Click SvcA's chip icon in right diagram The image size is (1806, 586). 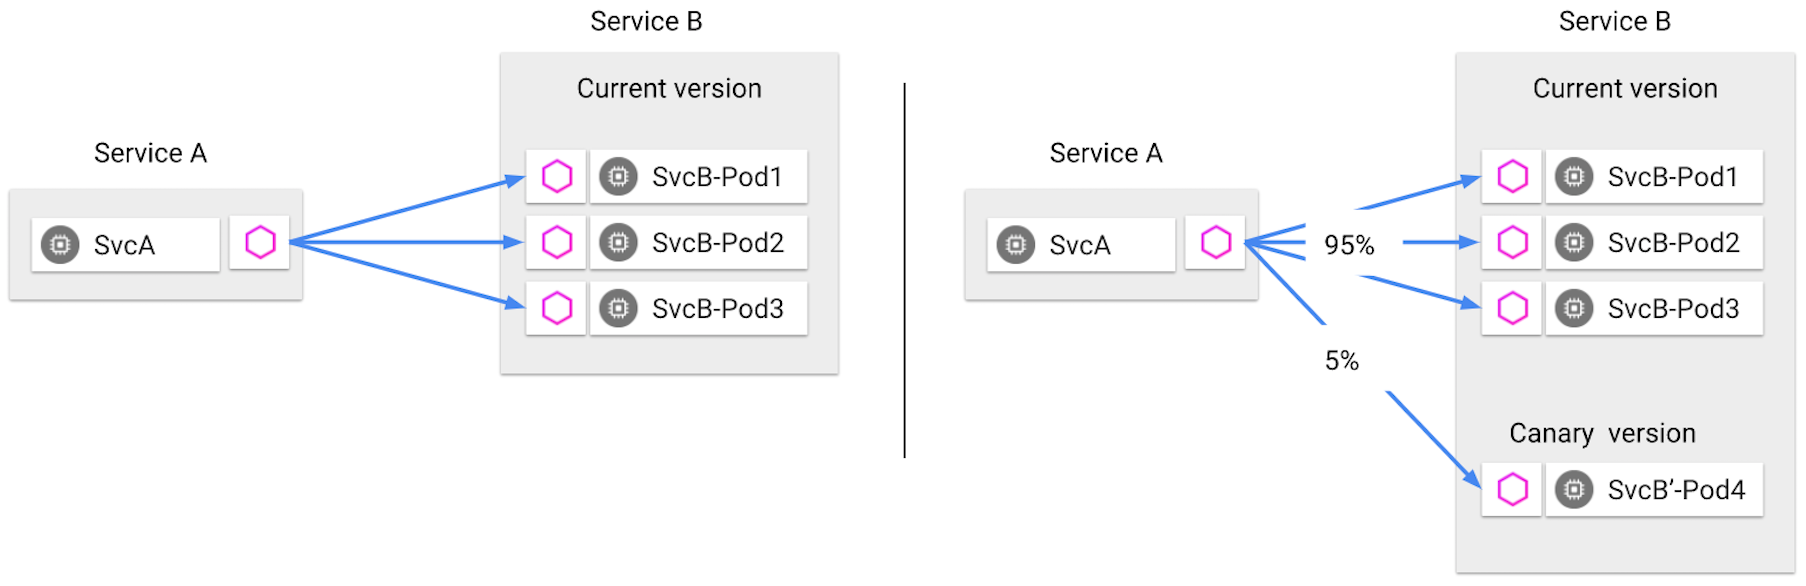(1016, 245)
